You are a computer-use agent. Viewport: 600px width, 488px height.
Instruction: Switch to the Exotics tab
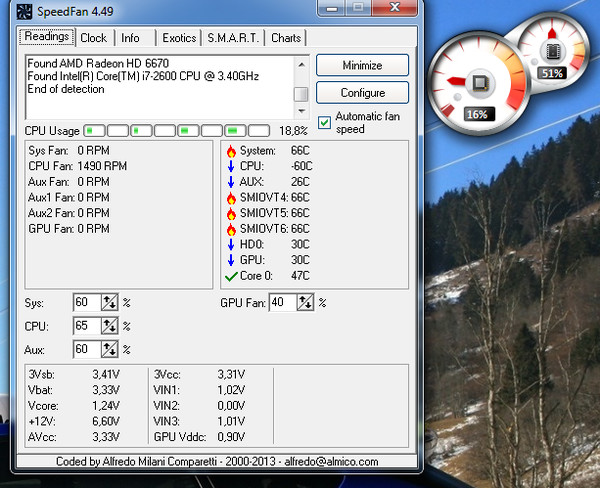(x=179, y=38)
